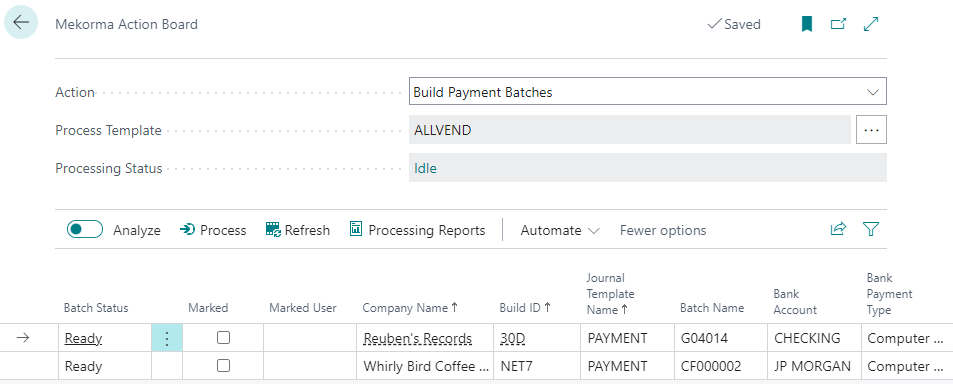Click the bookmark icon

[807, 24]
